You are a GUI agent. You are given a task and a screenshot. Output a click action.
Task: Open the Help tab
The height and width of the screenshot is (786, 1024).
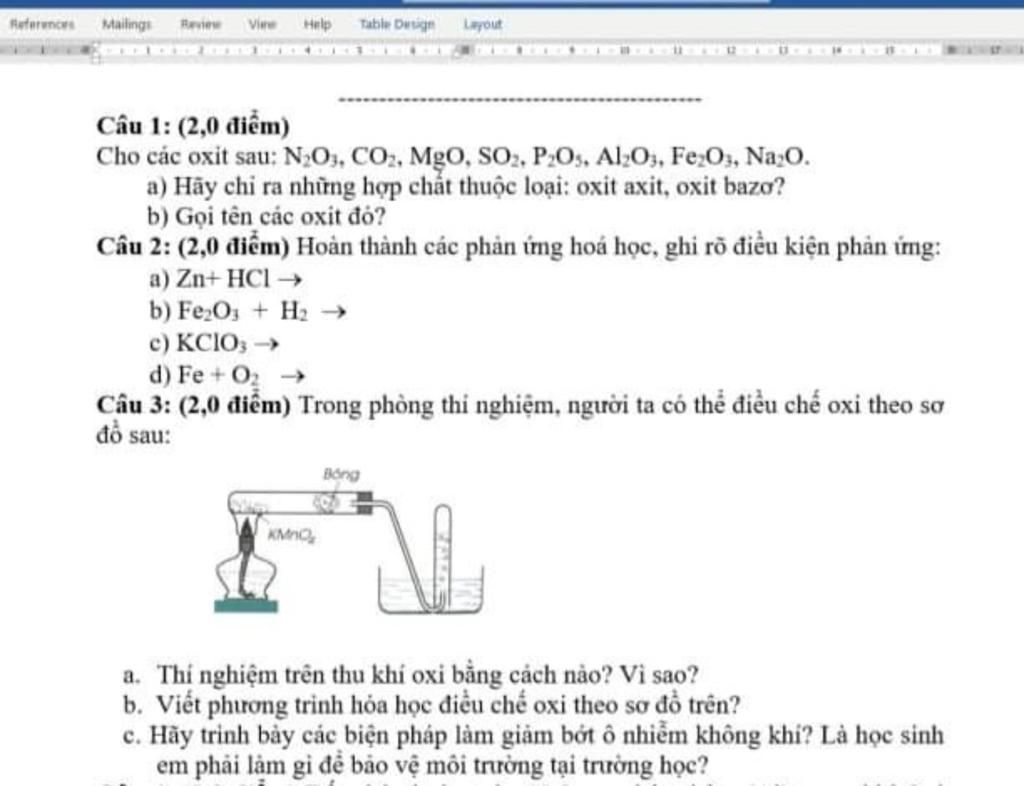(317, 24)
